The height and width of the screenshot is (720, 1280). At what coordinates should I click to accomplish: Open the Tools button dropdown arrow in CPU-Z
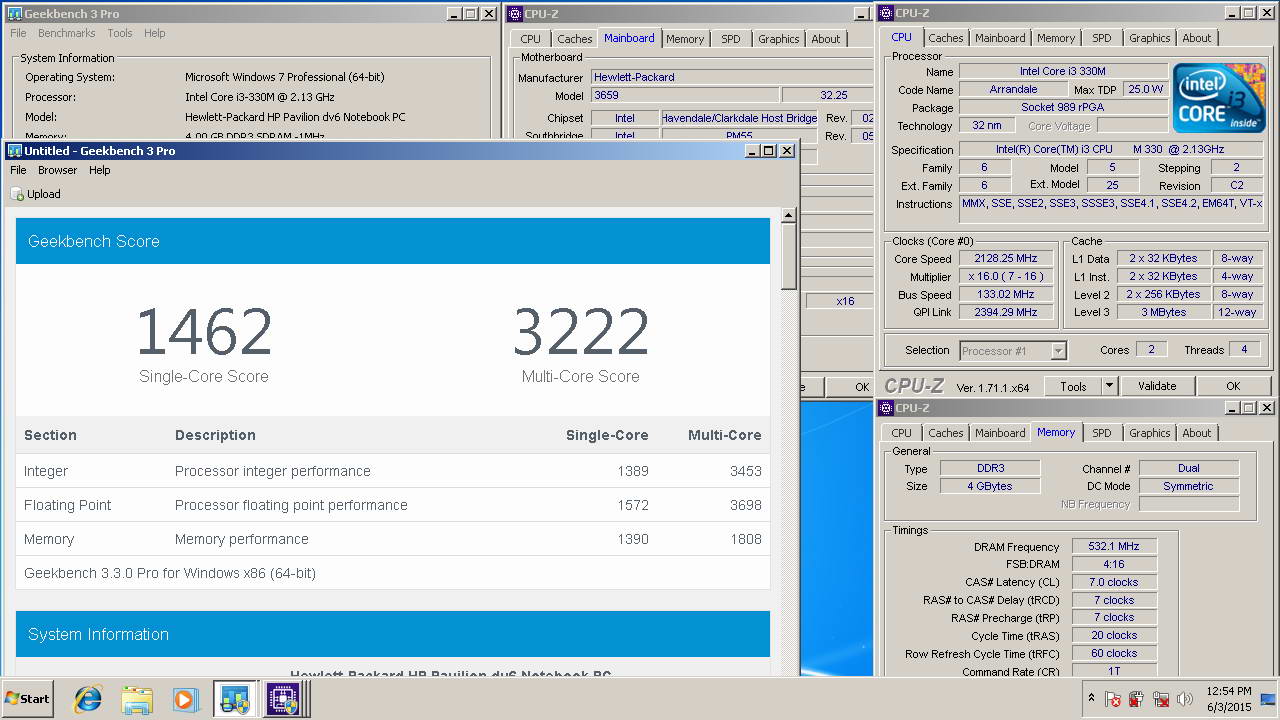click(x=1109, y=386)
